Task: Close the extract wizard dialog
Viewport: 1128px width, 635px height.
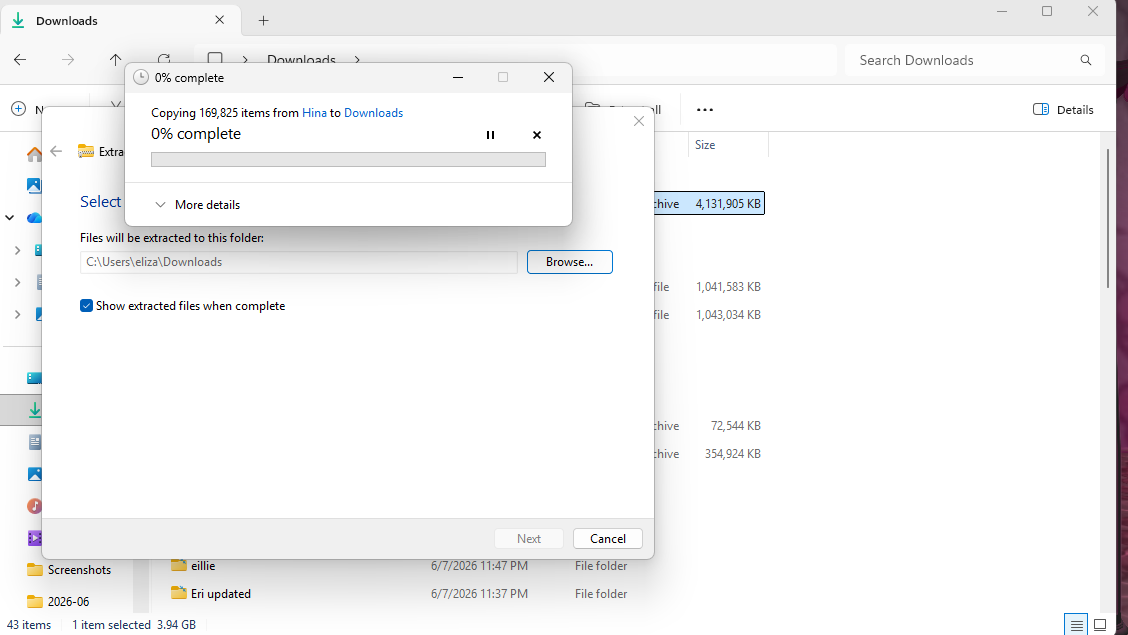Action: point(639,121)
